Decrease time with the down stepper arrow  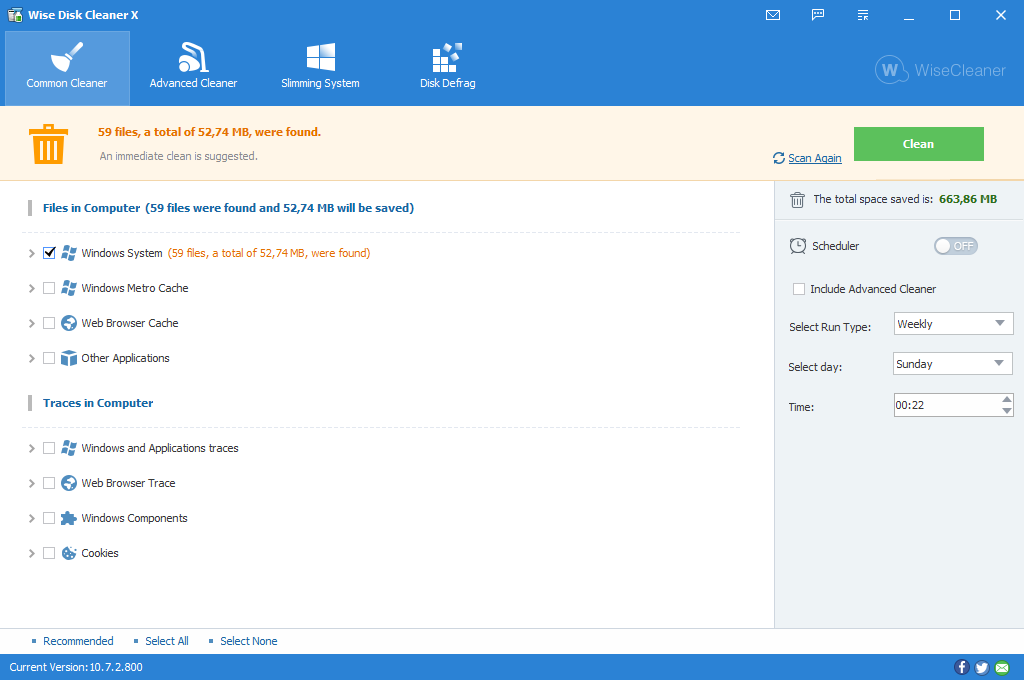(x=1006, y=411)
